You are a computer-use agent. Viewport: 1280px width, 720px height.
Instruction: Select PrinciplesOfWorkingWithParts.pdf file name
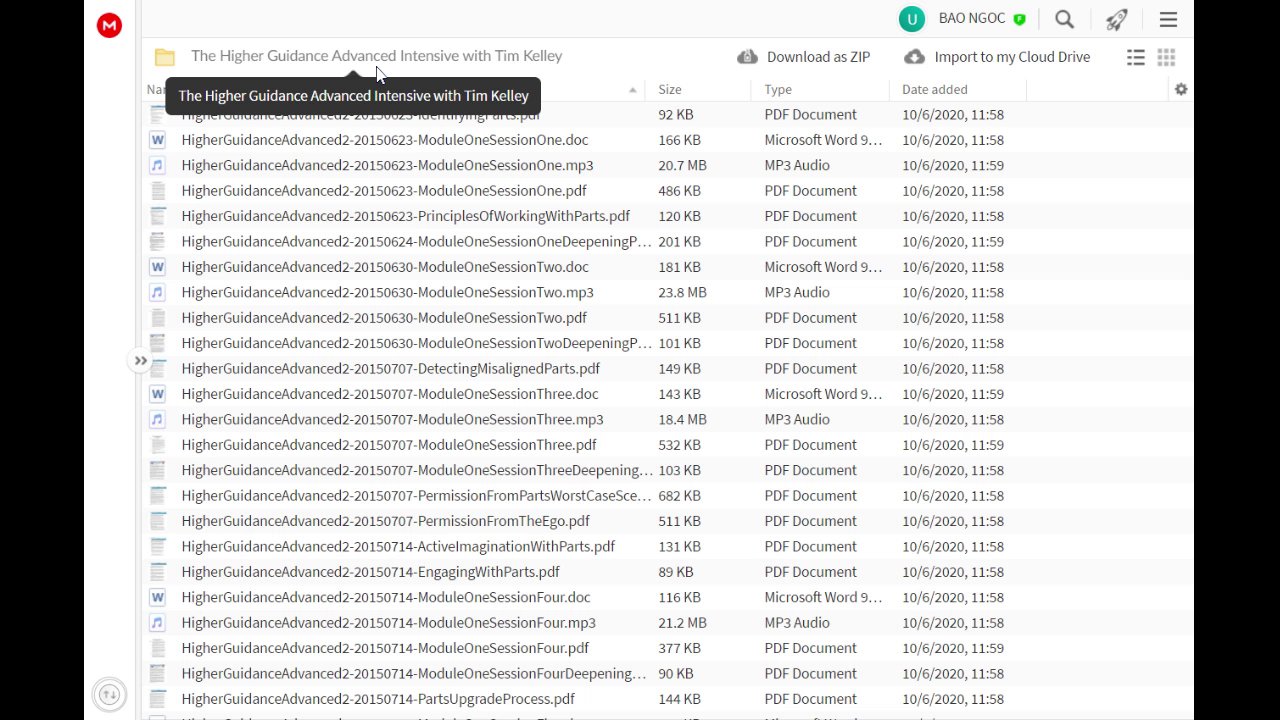click(406, 216)
